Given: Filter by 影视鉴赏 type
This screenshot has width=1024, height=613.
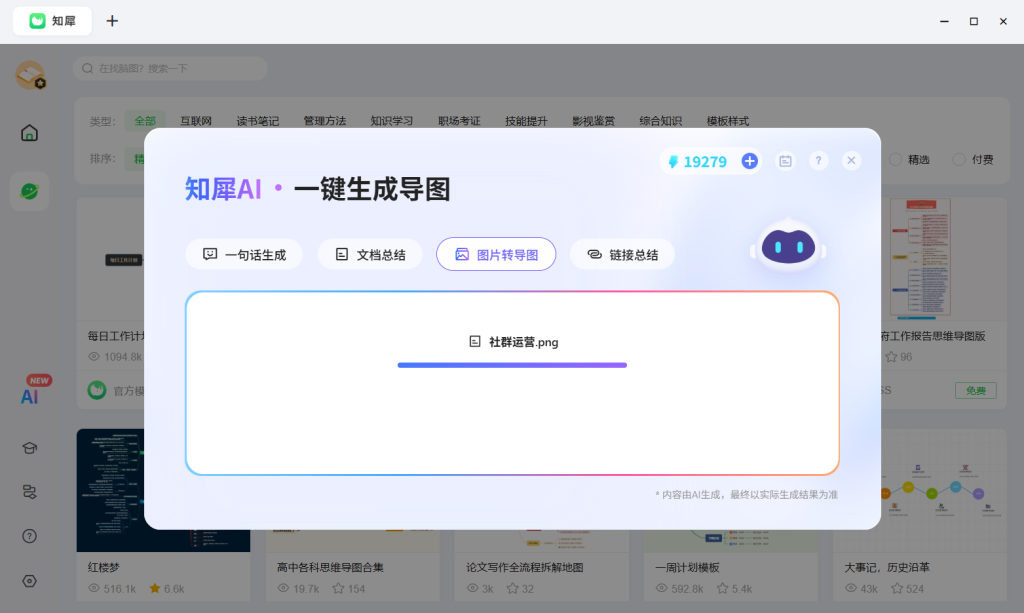Looking at the screenshot, I should (594, 121).
